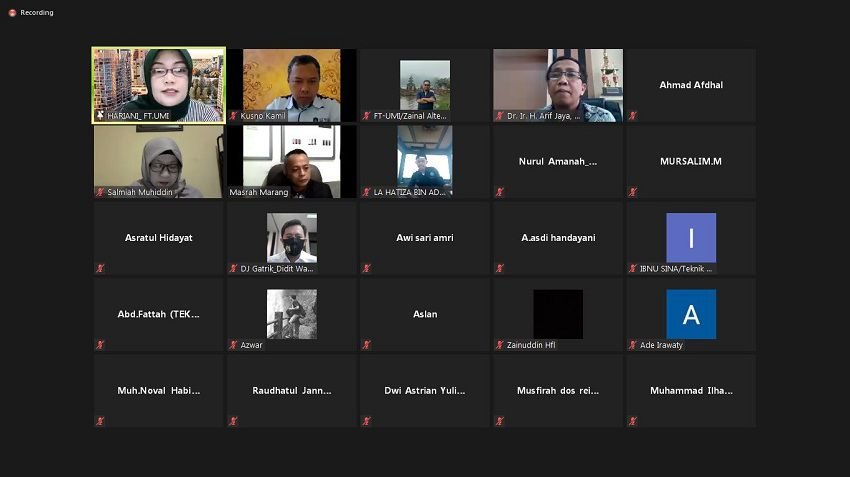Select the MURSALIM.M participant tile
Image resolution: width=850 pixels, height=477 pixels.
click(691, 162)
